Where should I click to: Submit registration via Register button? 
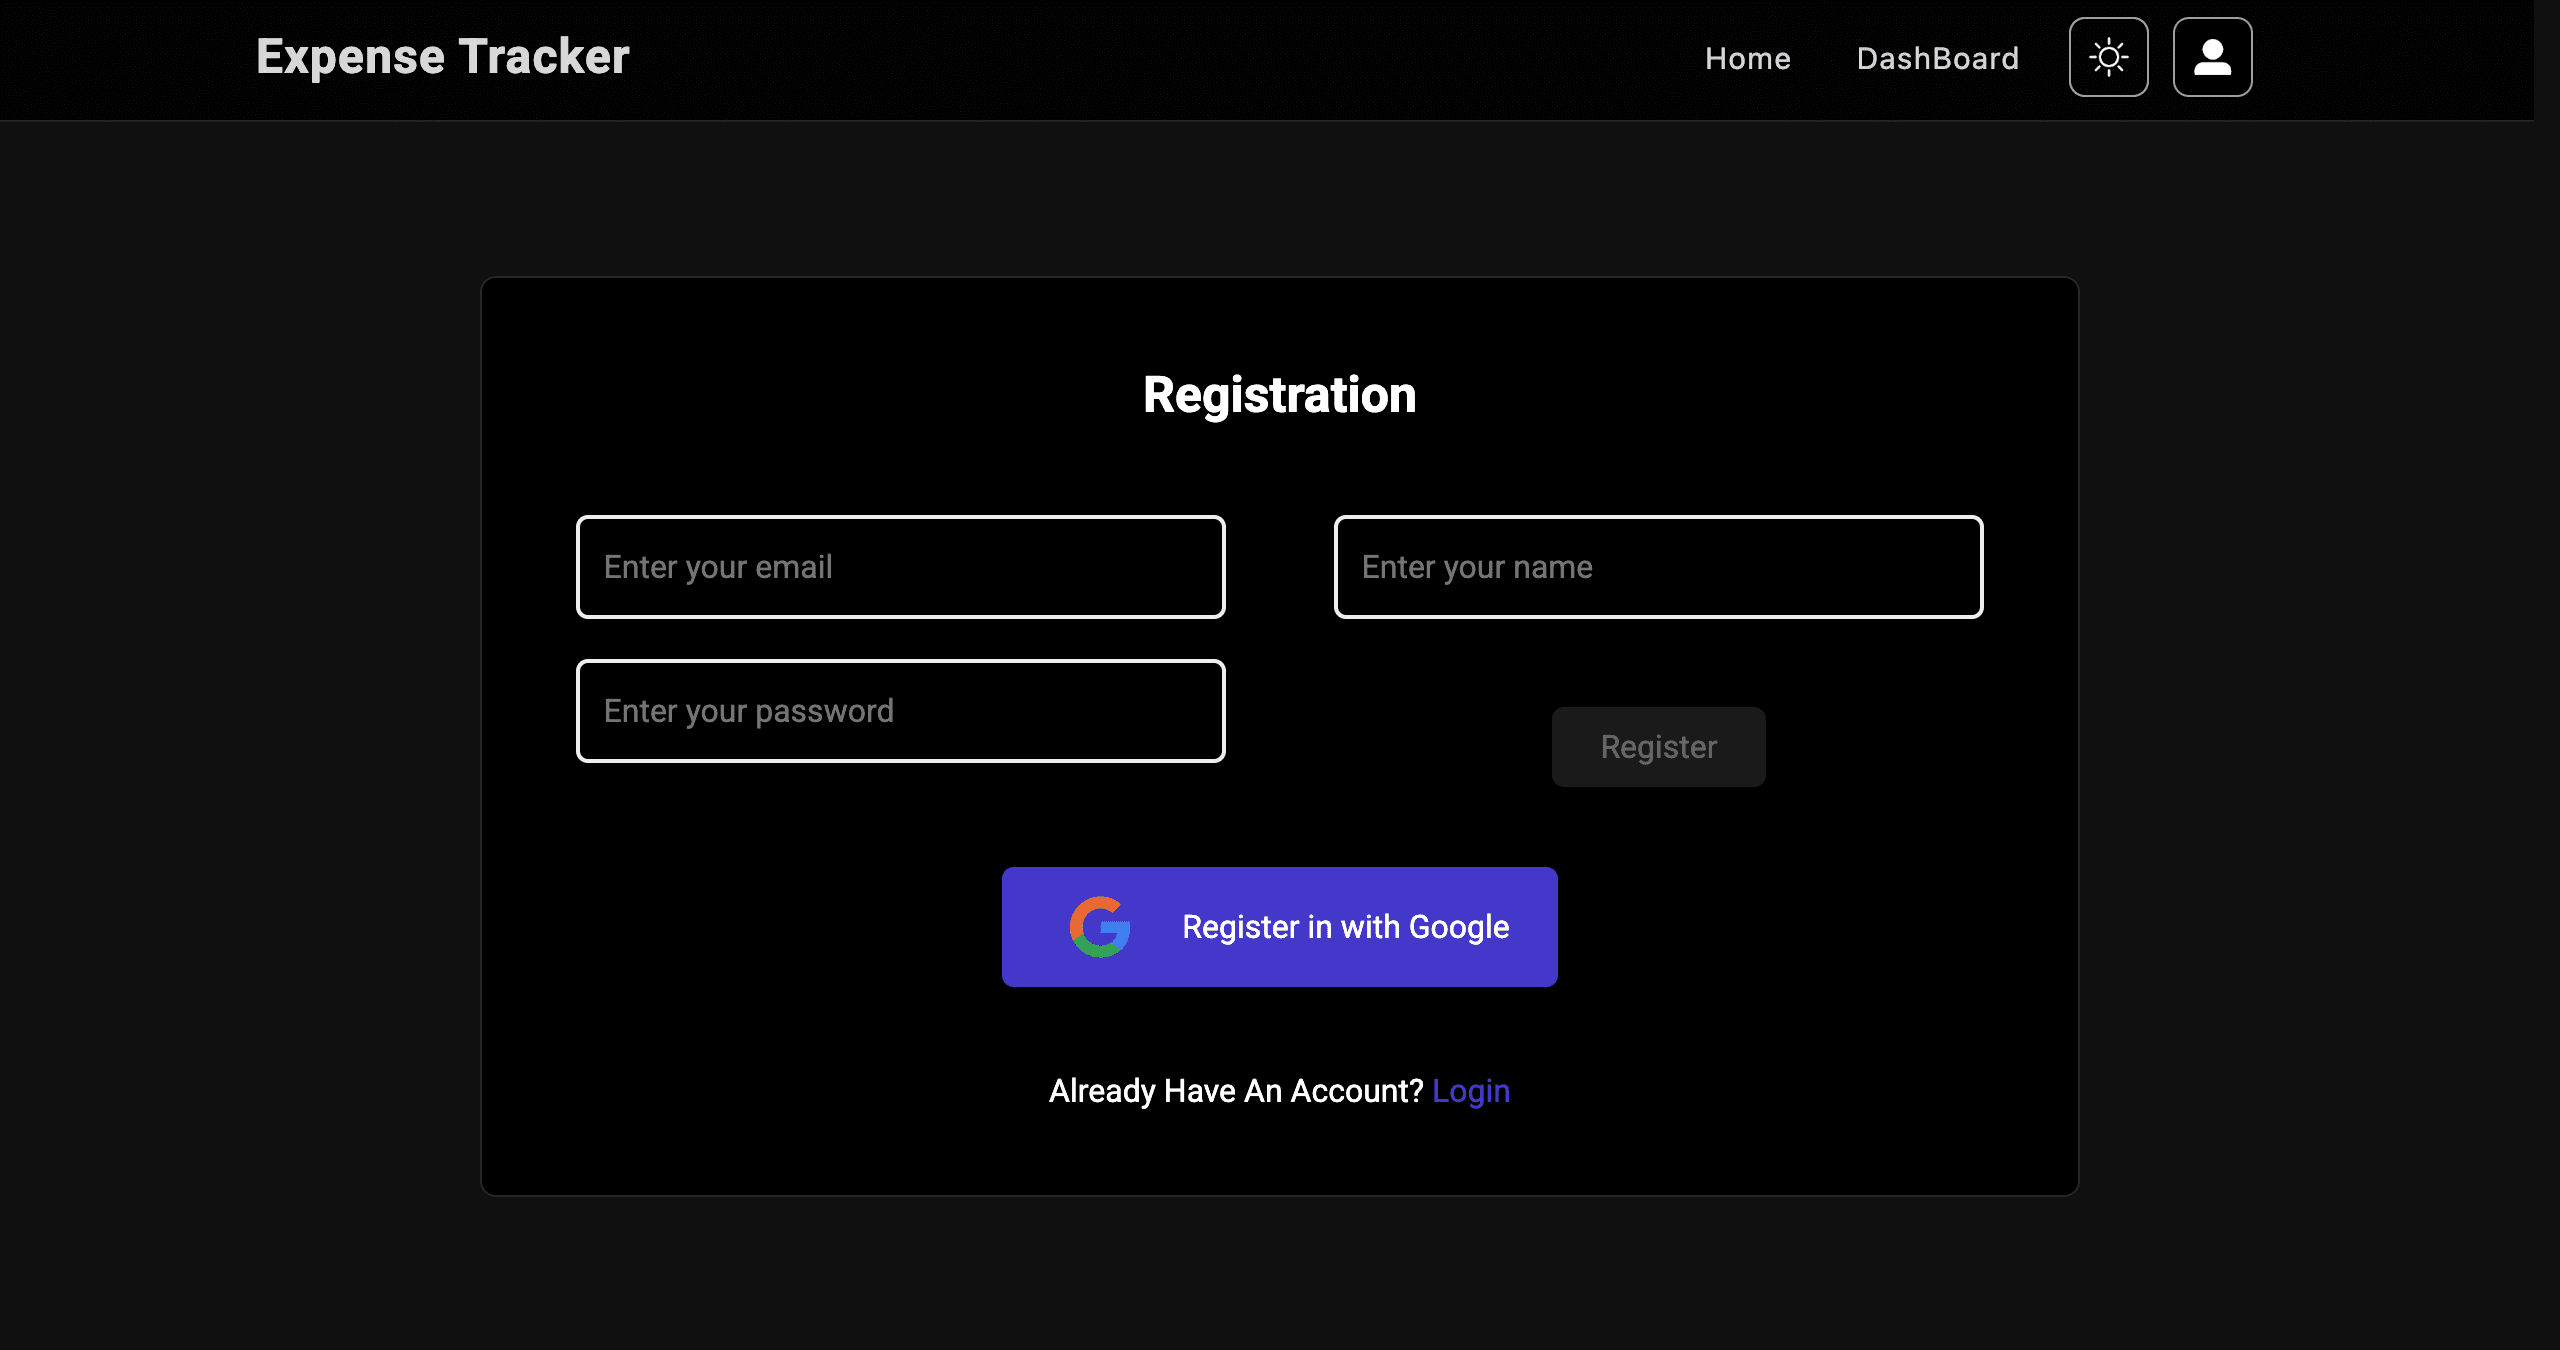coord(1657,746)
